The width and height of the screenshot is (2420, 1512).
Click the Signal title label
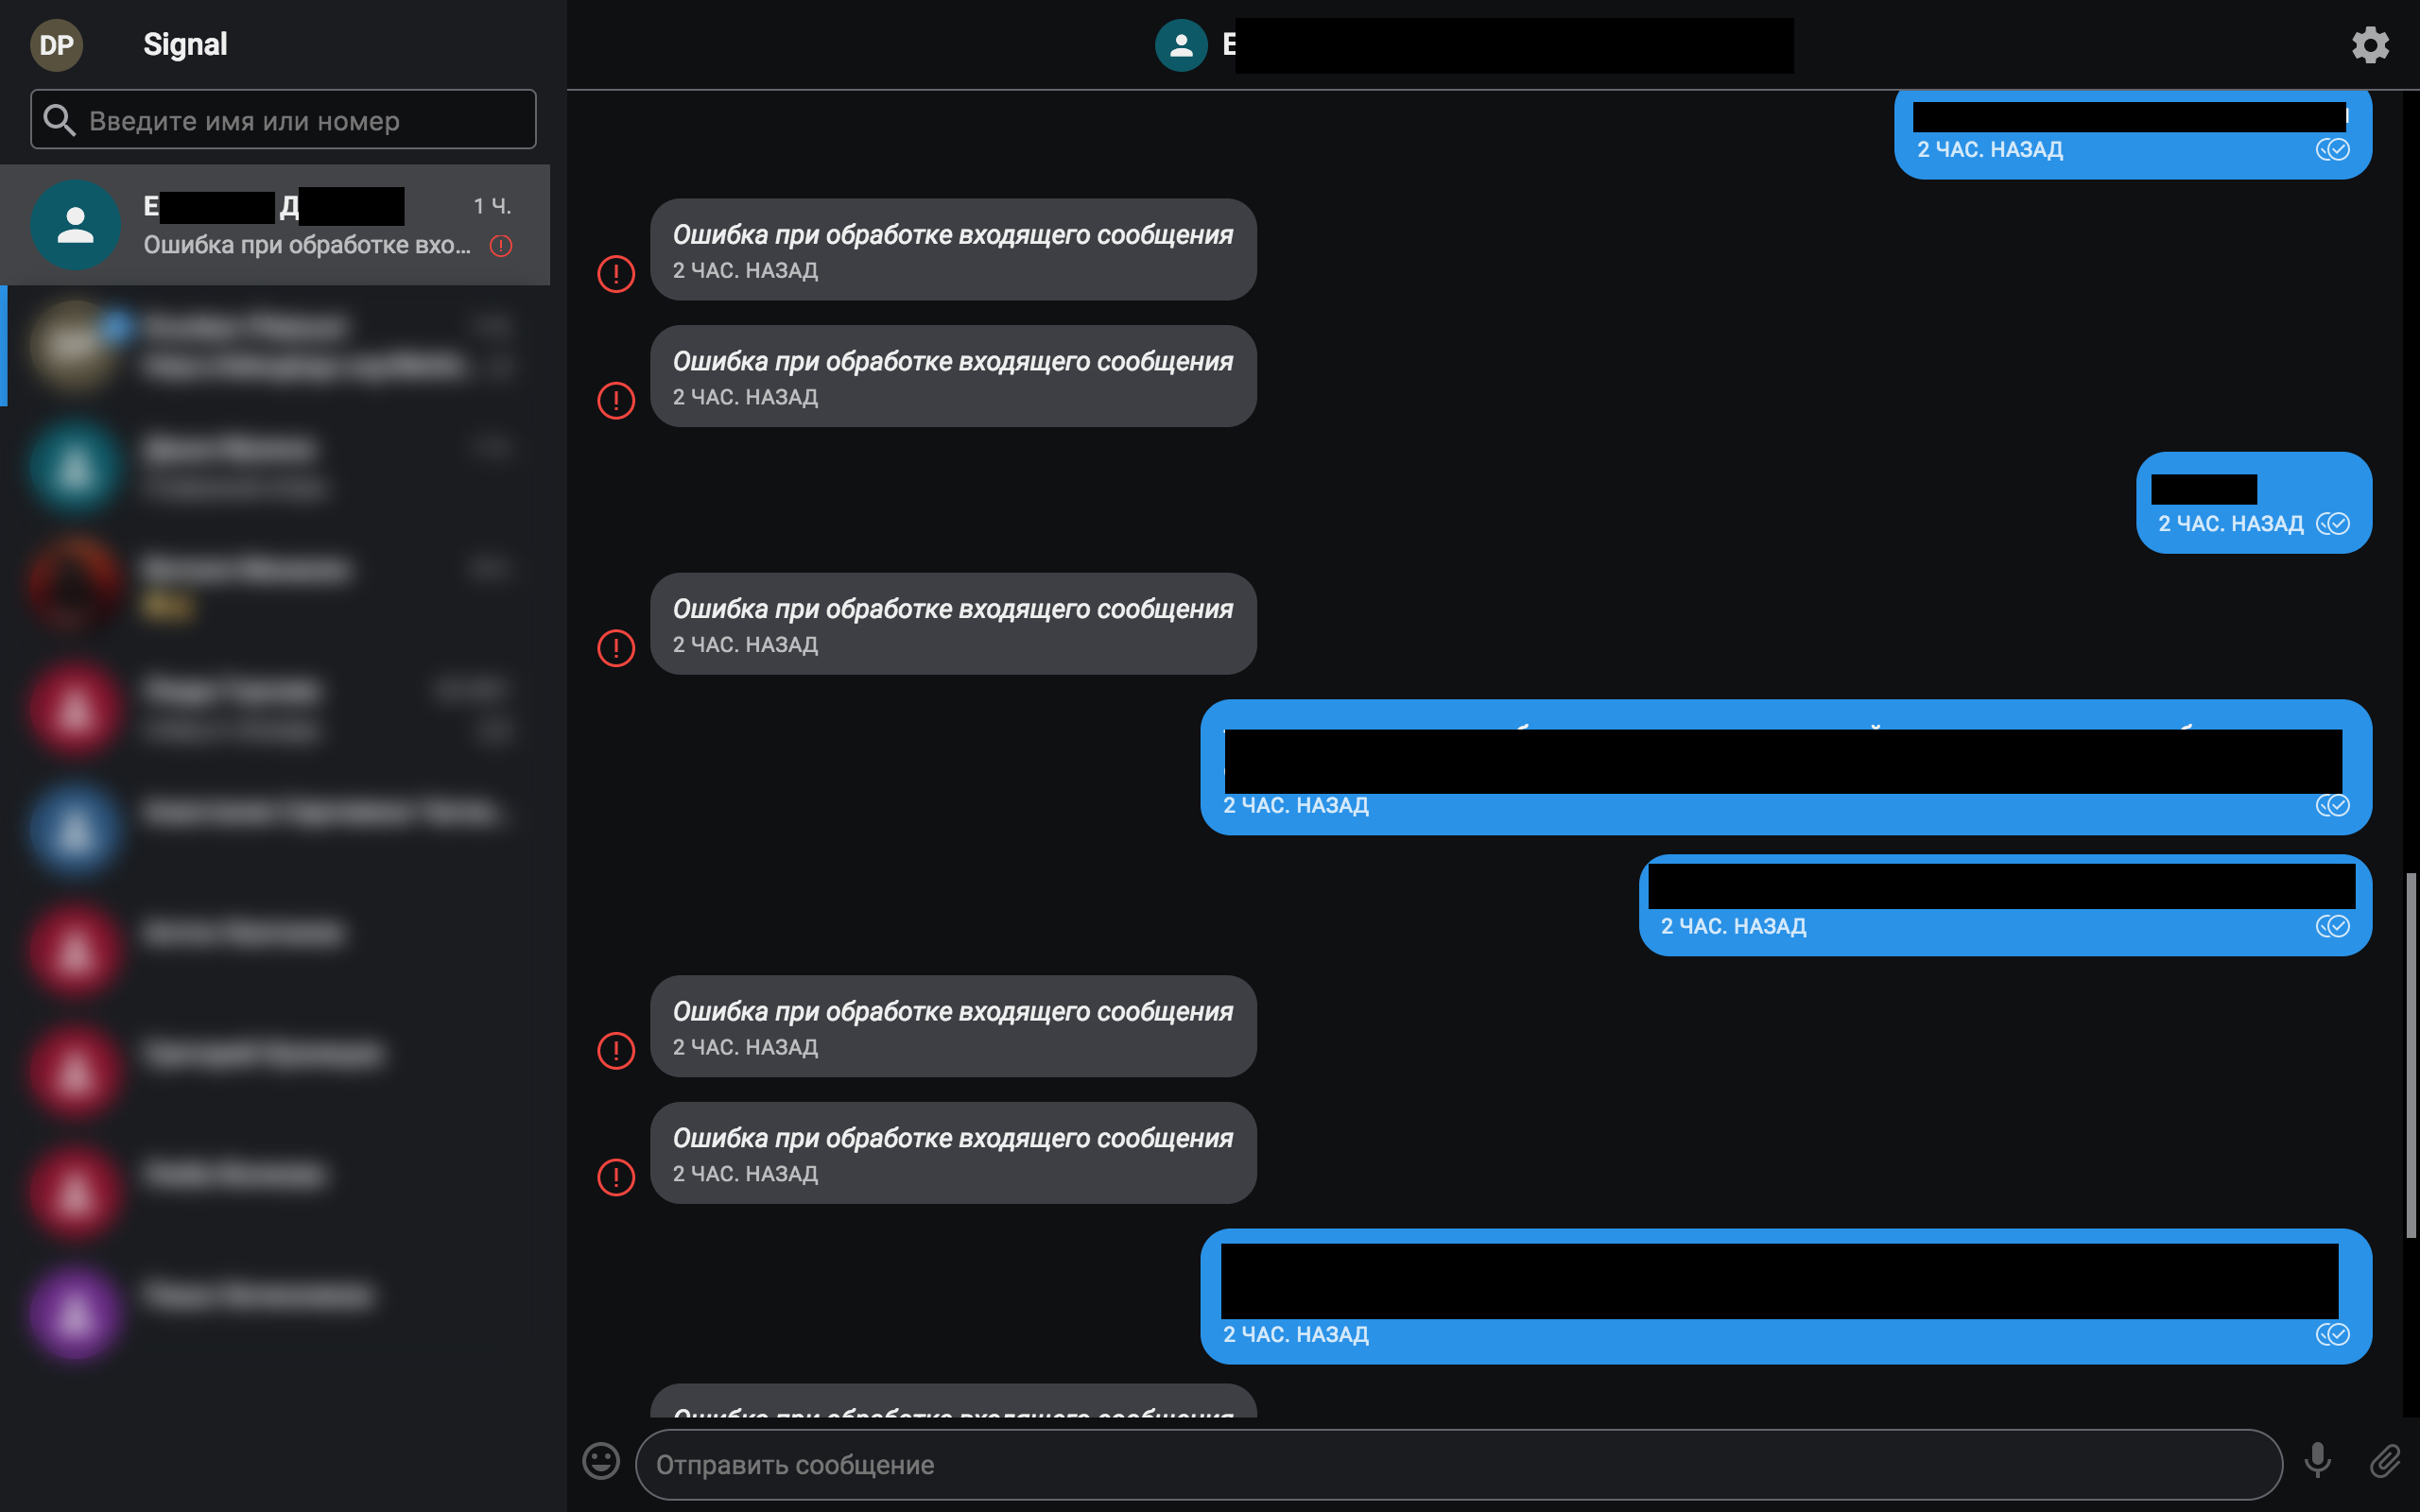click(185, 44)
